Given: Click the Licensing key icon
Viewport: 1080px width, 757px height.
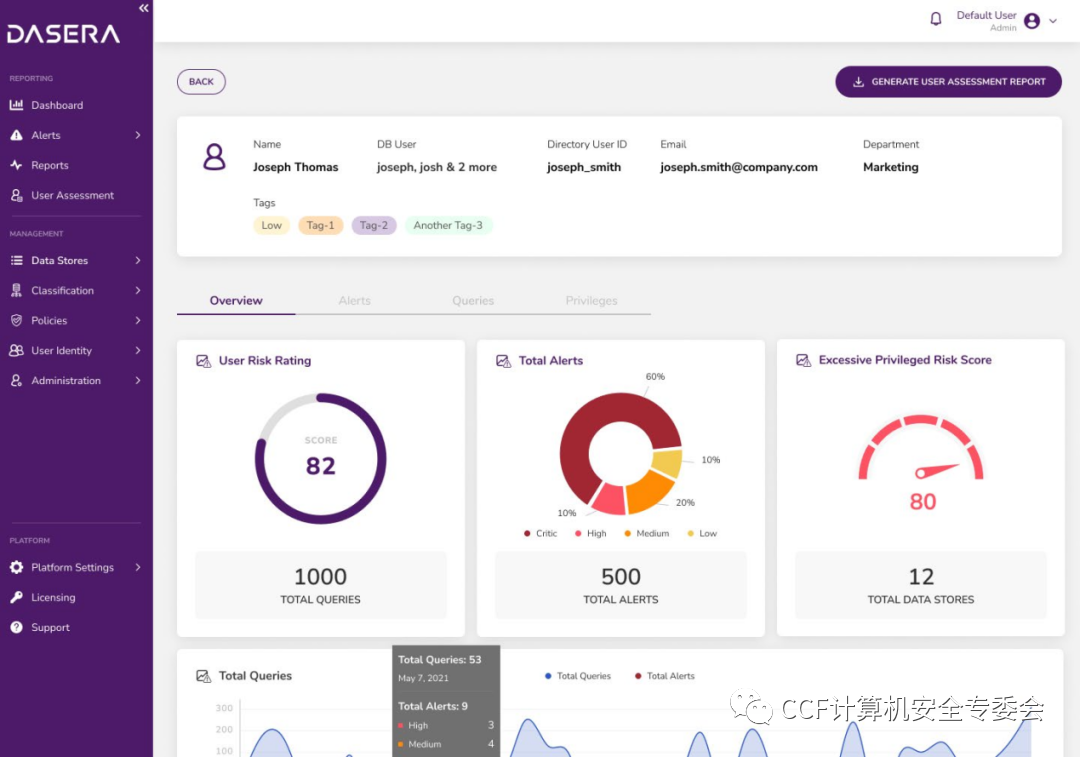Looking at the screenshot, I should click(17, 597).
